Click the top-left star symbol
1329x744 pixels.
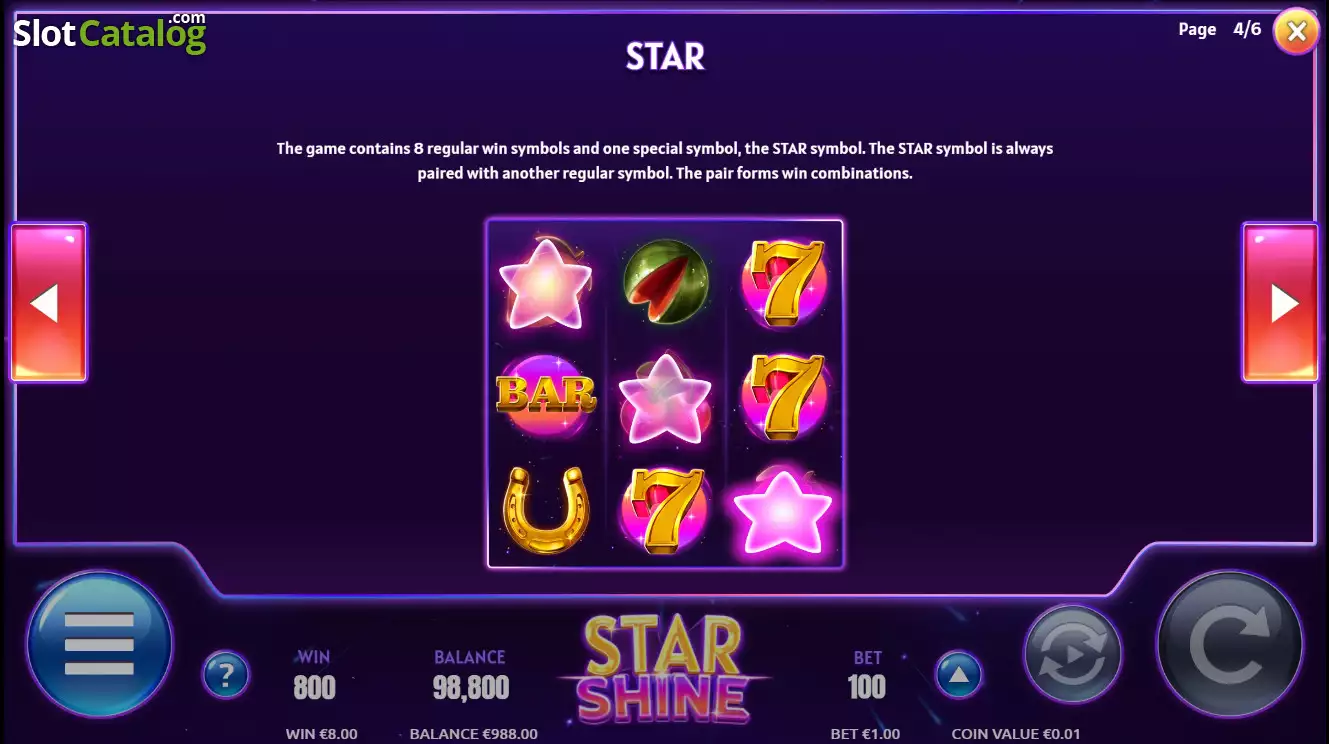(x=546, y=283)
